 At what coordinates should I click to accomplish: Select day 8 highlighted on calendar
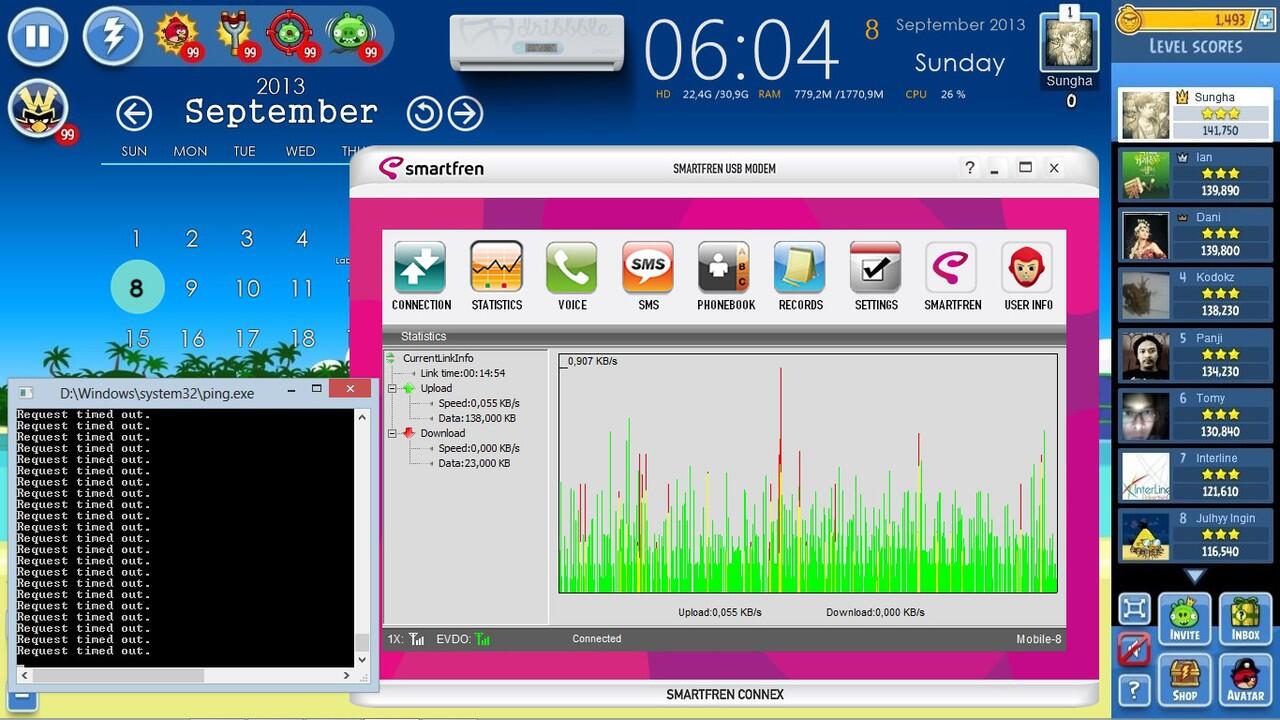[x=136, y=288]
